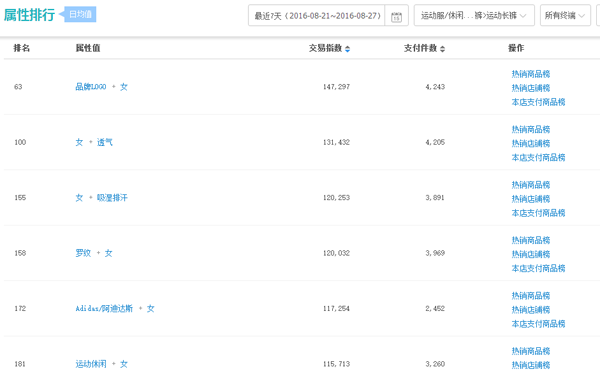Select the 透气 attribute link
The height and width of the screenshot is (374, 600).
(105, 142)
